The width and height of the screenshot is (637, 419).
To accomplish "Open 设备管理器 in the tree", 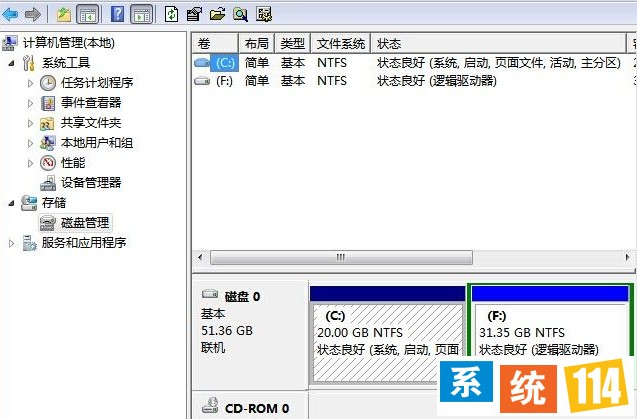I will [x=91, y=182].
